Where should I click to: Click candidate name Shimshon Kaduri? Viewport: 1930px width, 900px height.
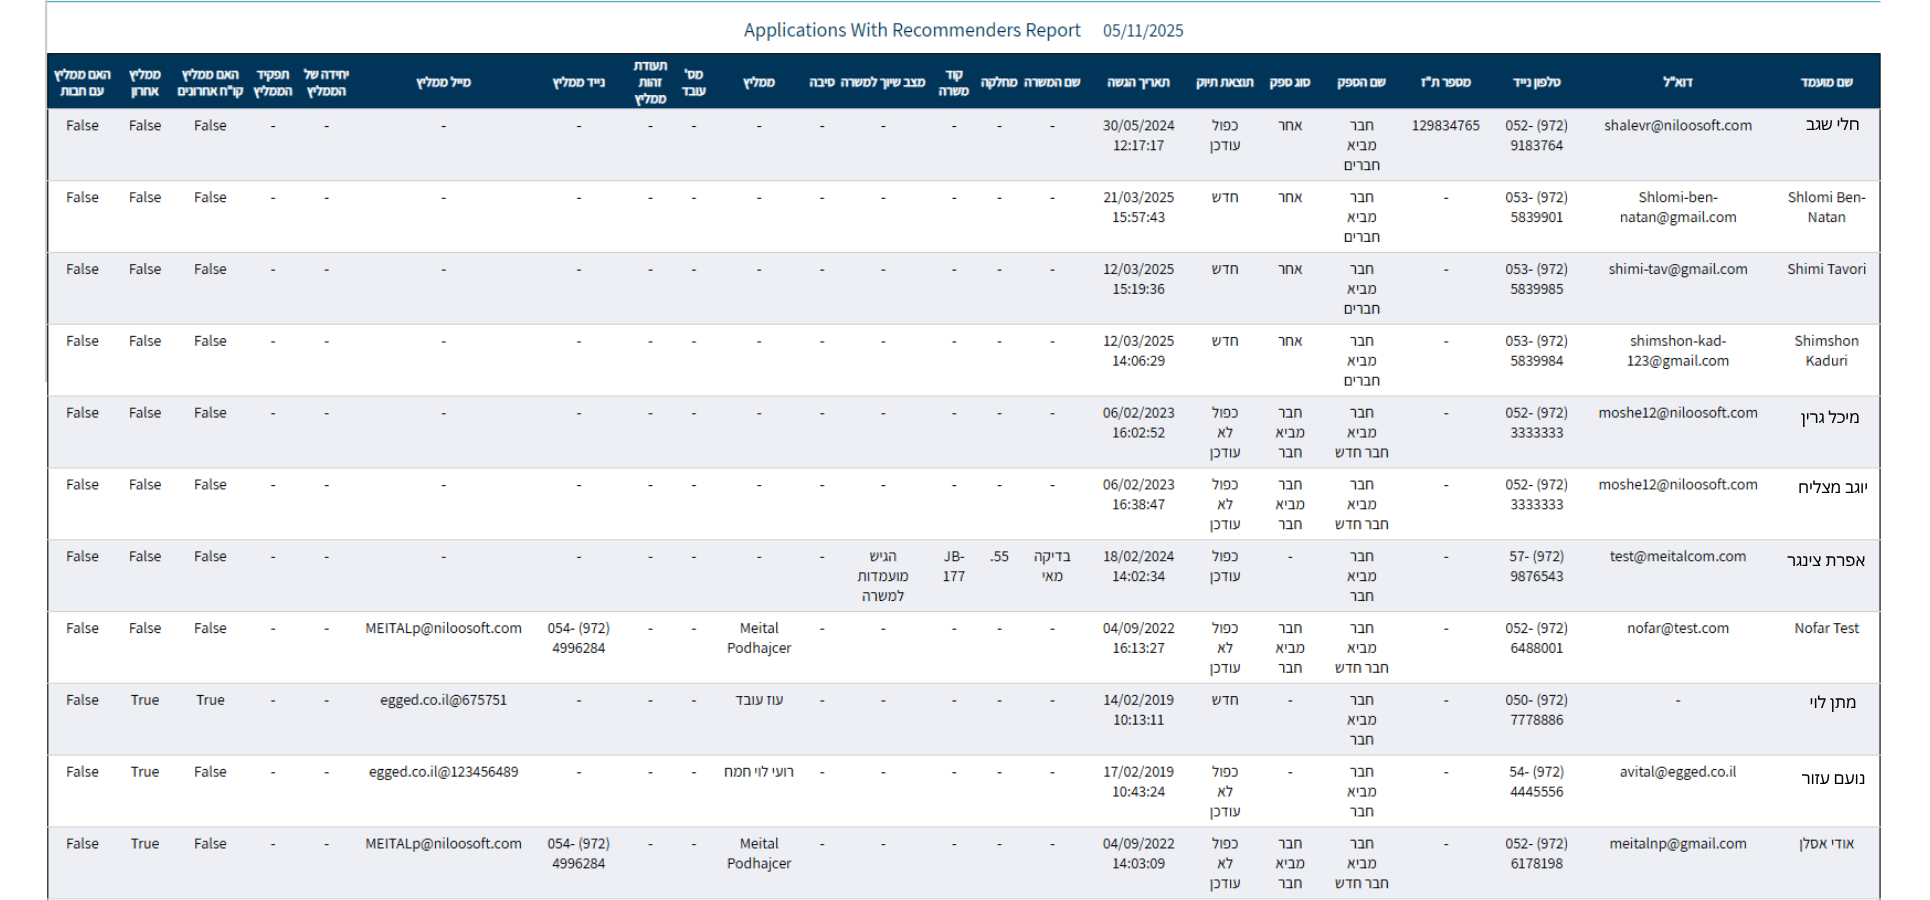(x=1825, y=351)
